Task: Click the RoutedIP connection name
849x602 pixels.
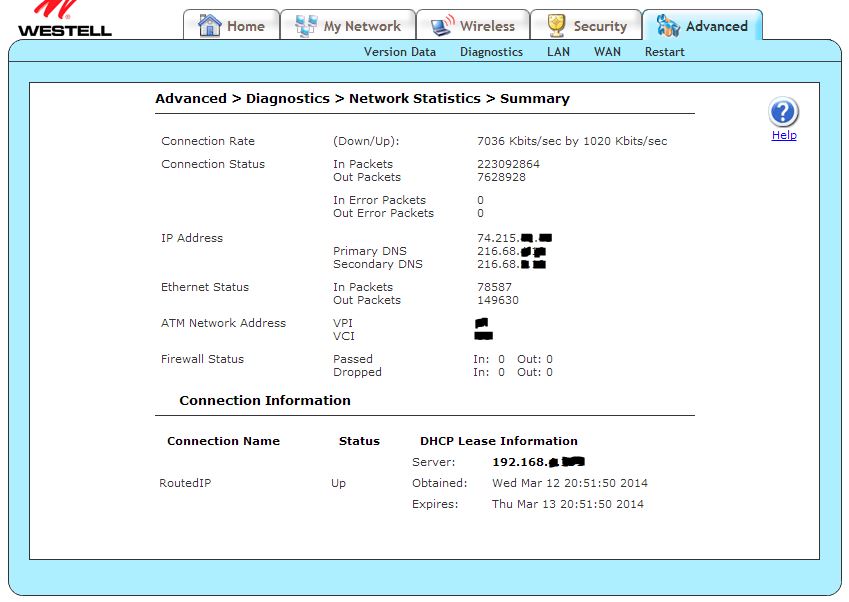Action: tap(185, 483)
